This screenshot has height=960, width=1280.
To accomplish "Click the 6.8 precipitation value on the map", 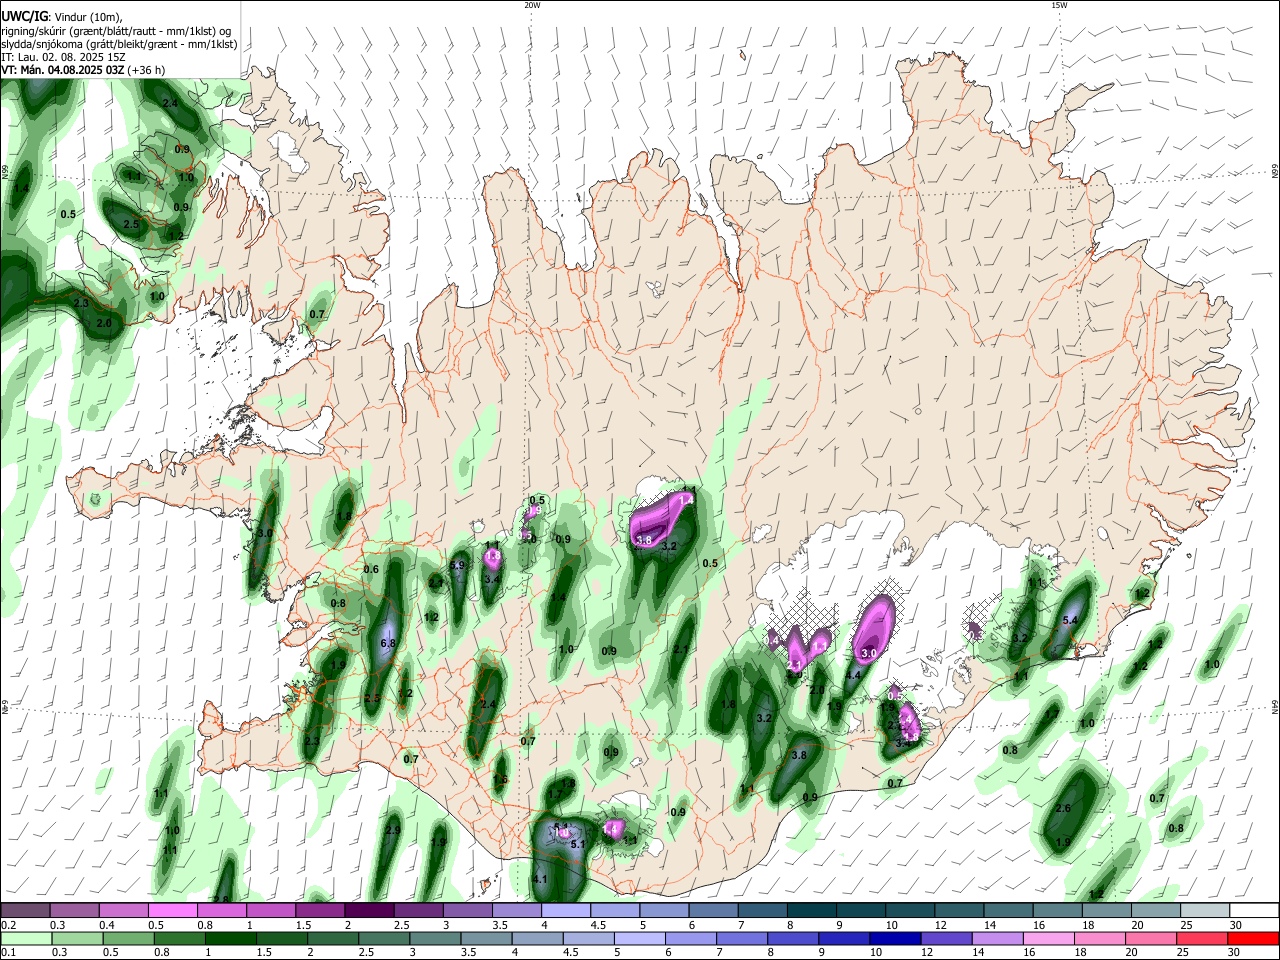I will (389, 643).
